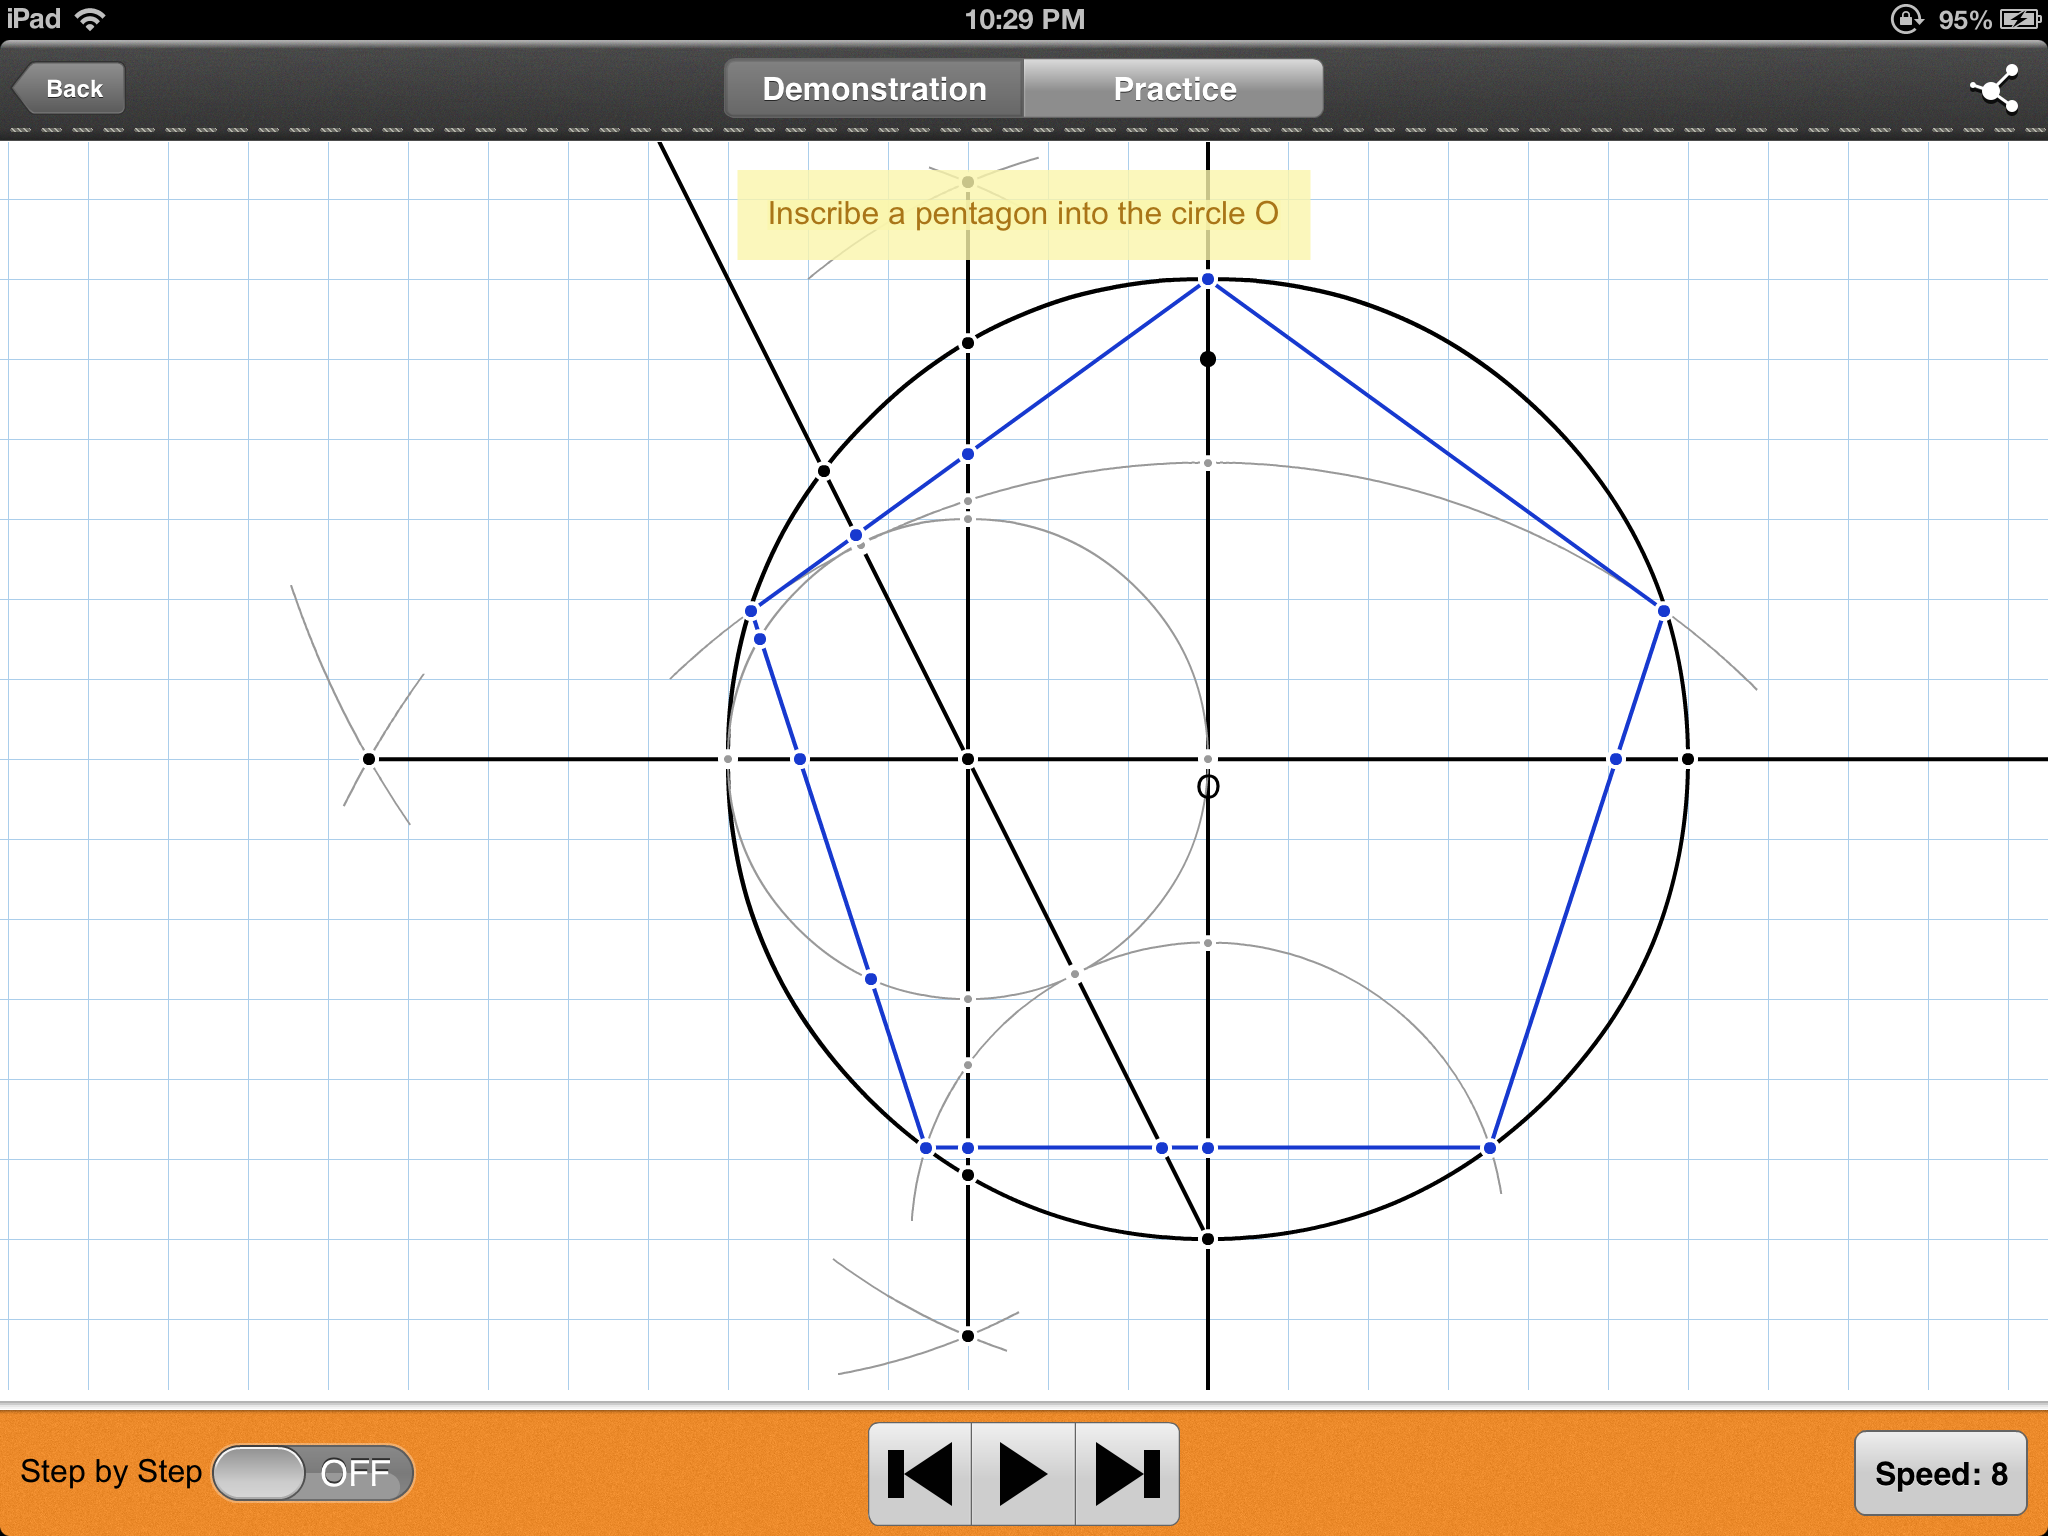Select the top pentagon vertex
This screenshot has height=1536, width=2048.
(x=1208, y=280)
